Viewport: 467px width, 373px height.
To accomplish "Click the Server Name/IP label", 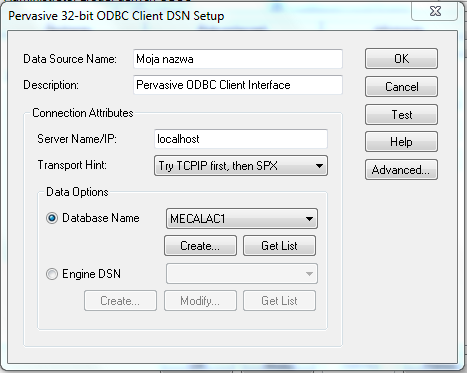I will 77,139.
